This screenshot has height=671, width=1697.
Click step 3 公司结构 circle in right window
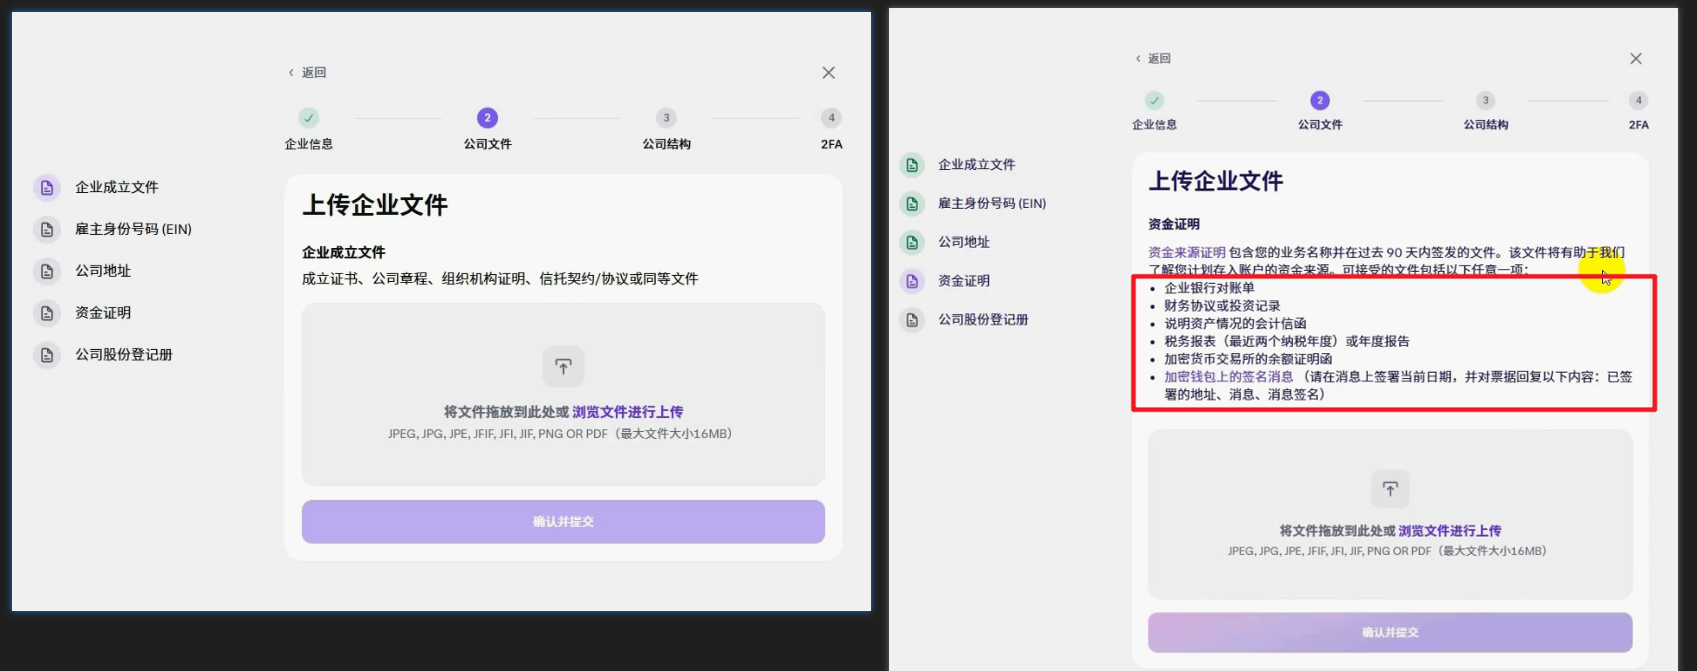[1486, 100]
